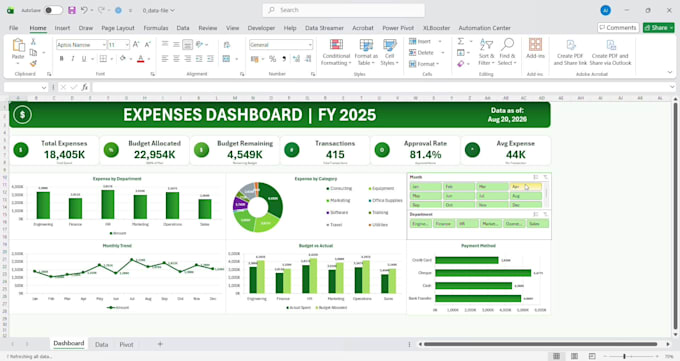Open the Font Color dropdown arrow
The width and height of the screenshot is (680, 361).
[149, 59]
